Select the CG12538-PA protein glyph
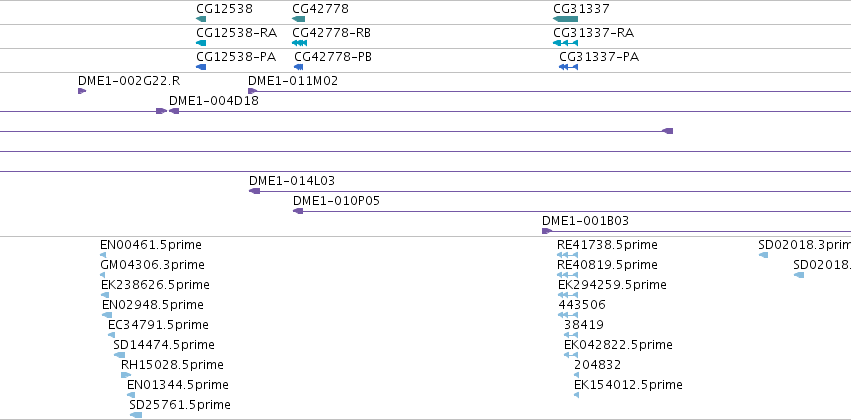The height and width of the screenshot is (420, 851). (x=201, y=67)
